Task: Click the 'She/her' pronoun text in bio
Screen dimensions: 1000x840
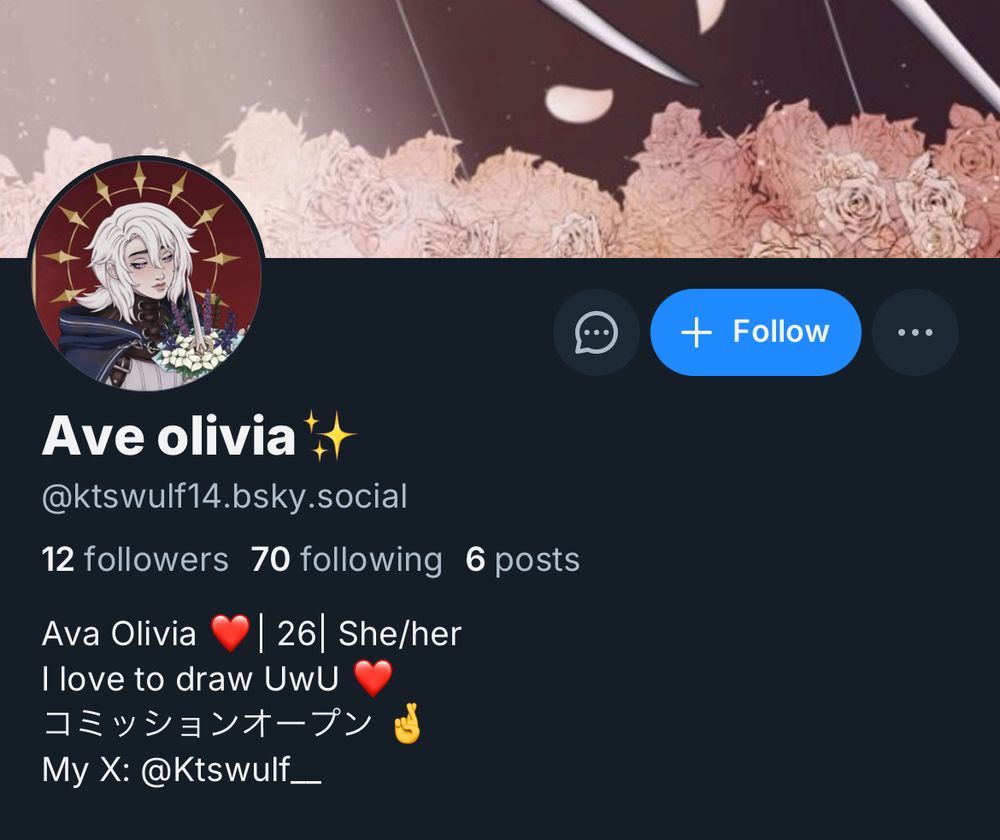Action: click(400, 634)
